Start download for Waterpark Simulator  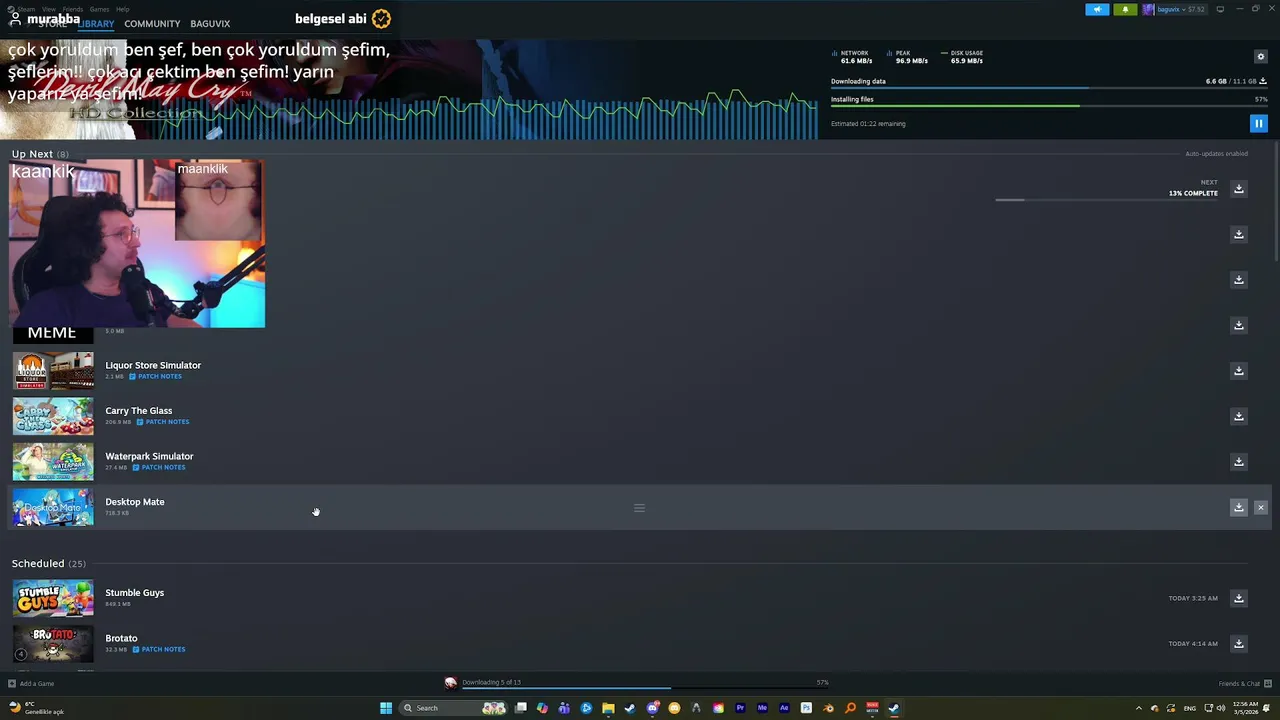[x=1238, y=462]
